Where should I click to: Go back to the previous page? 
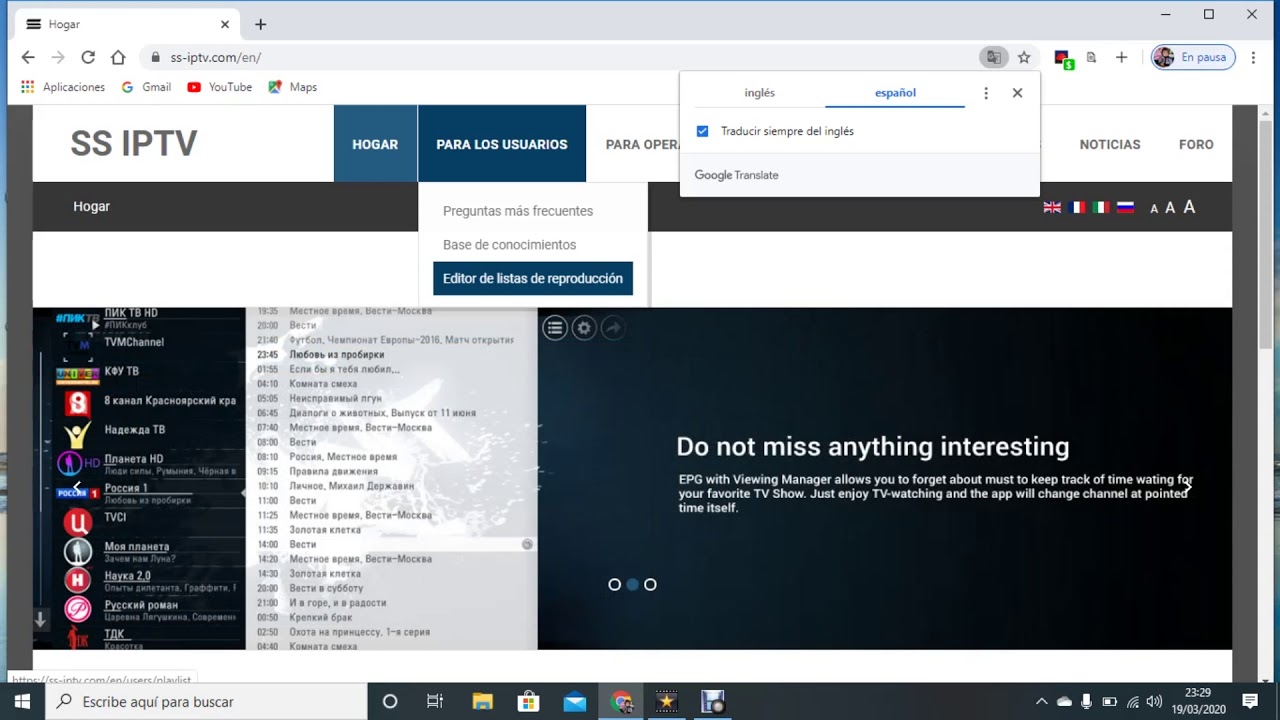point(28,57)
